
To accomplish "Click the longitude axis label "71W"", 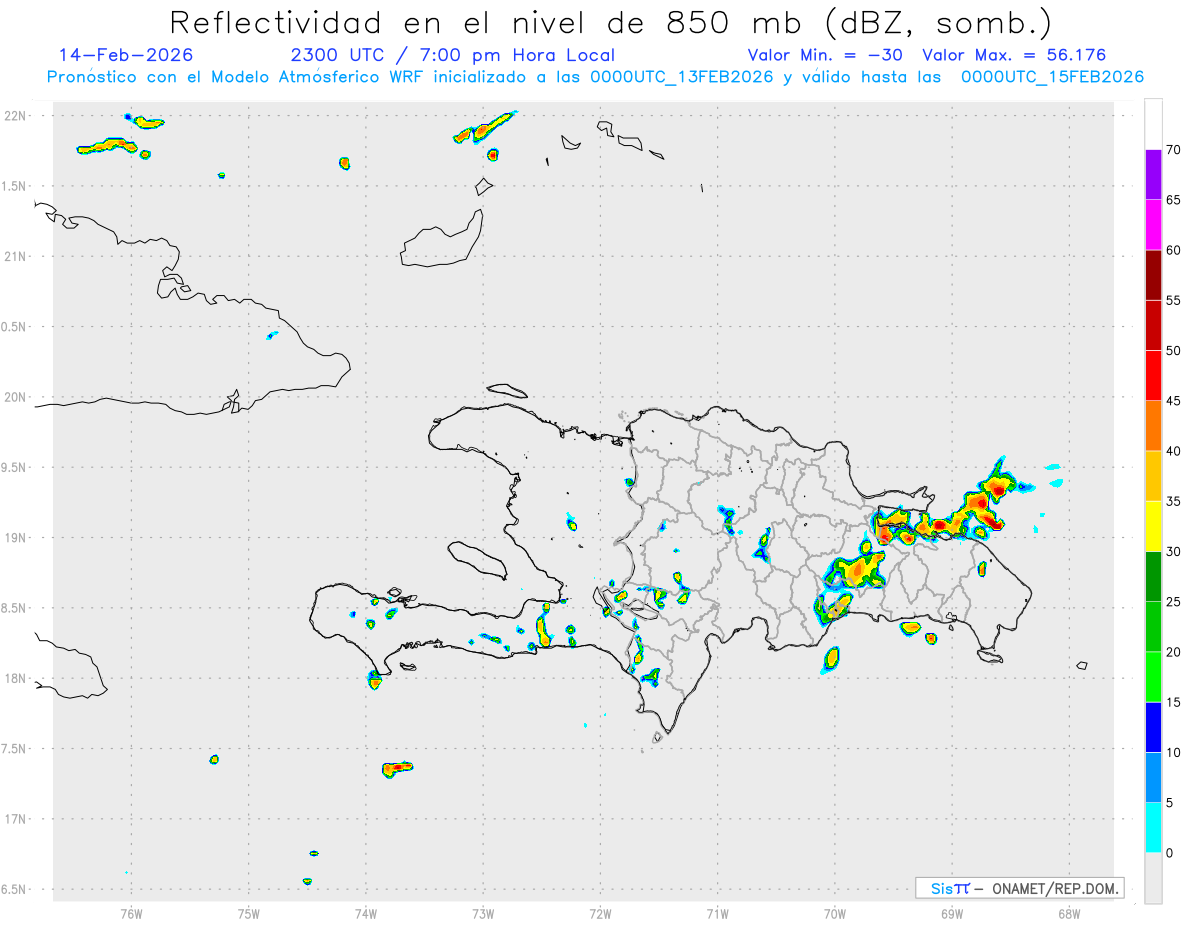I will pyautogui.click(x=717, y=913).
